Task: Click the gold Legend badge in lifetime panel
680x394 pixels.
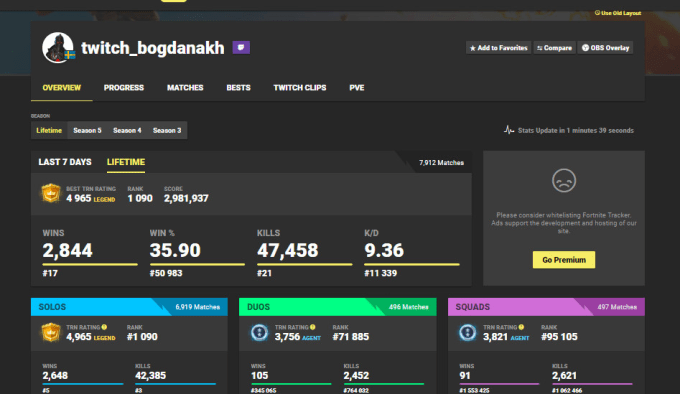Action: click(51, 193)
